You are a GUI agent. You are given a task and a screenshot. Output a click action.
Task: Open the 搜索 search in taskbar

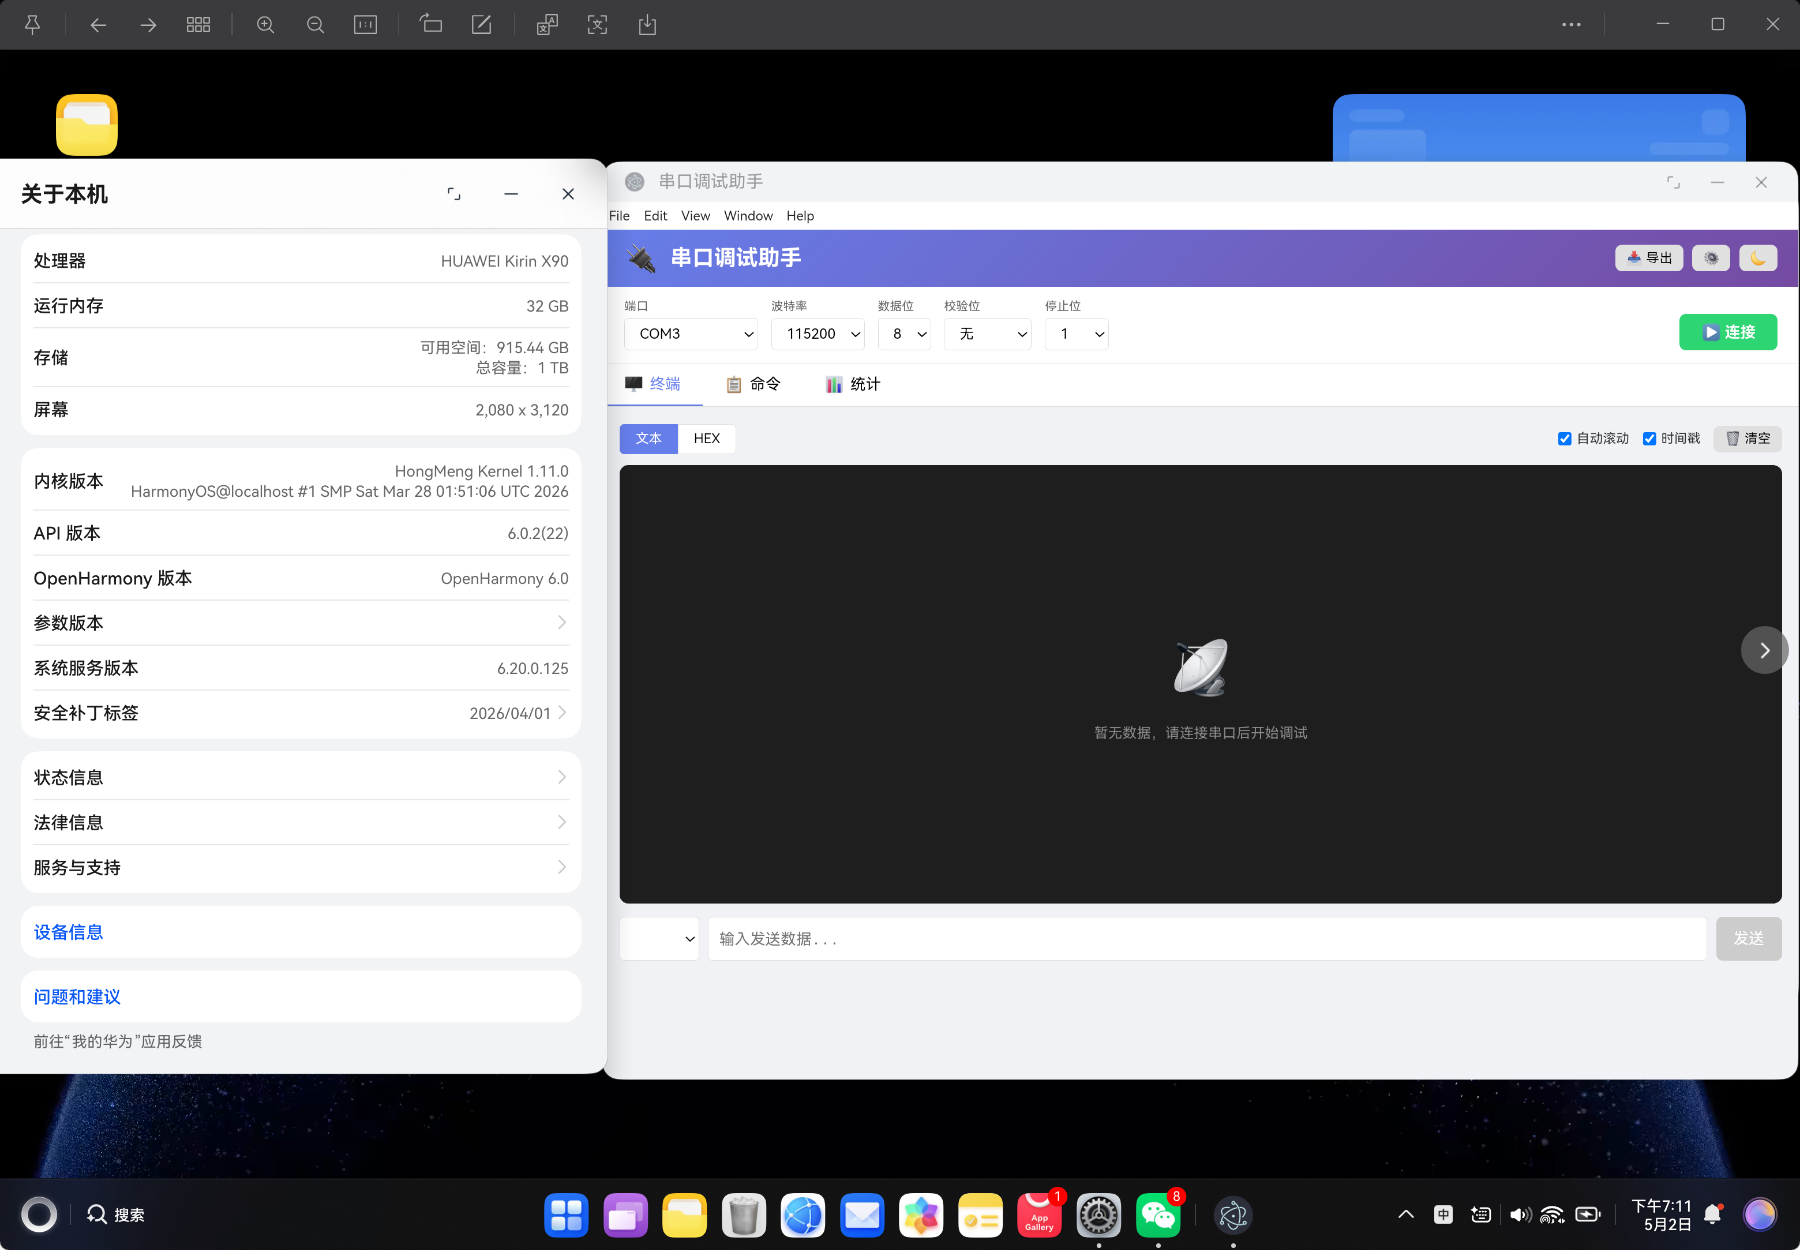point(115,1215)
